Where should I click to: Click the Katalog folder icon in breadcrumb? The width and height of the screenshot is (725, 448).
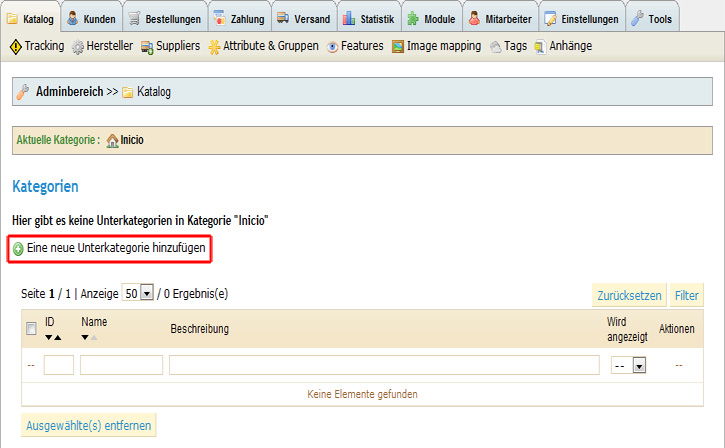(128, 92)
